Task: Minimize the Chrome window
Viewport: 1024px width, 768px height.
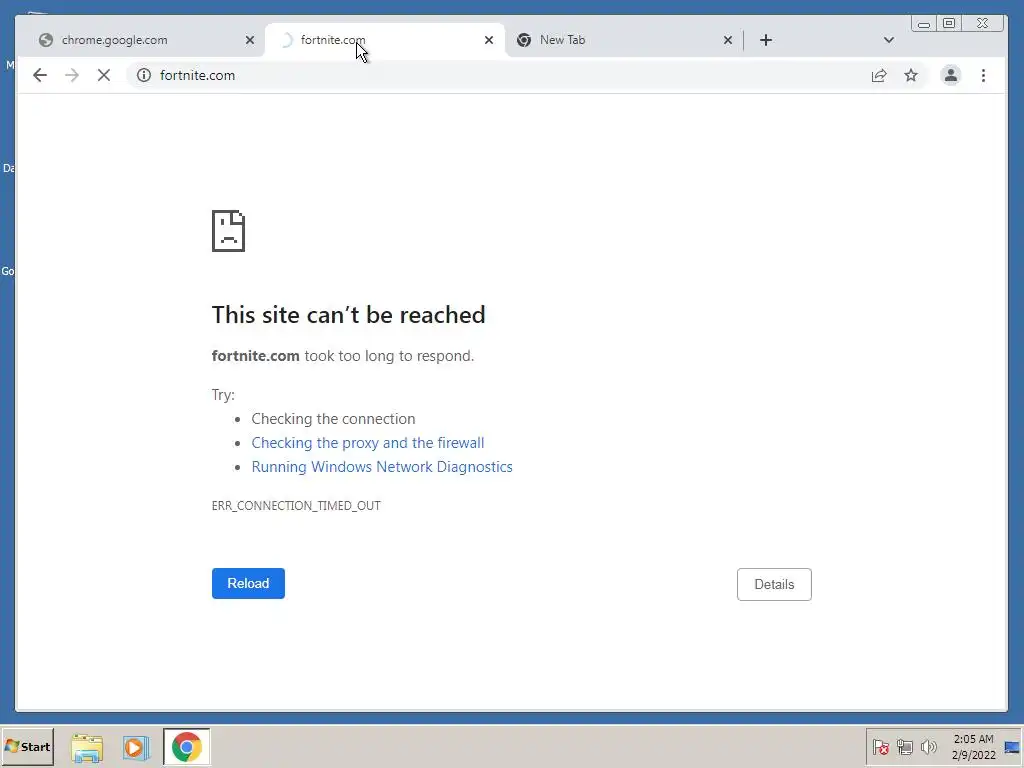Action: coord(923,24)
